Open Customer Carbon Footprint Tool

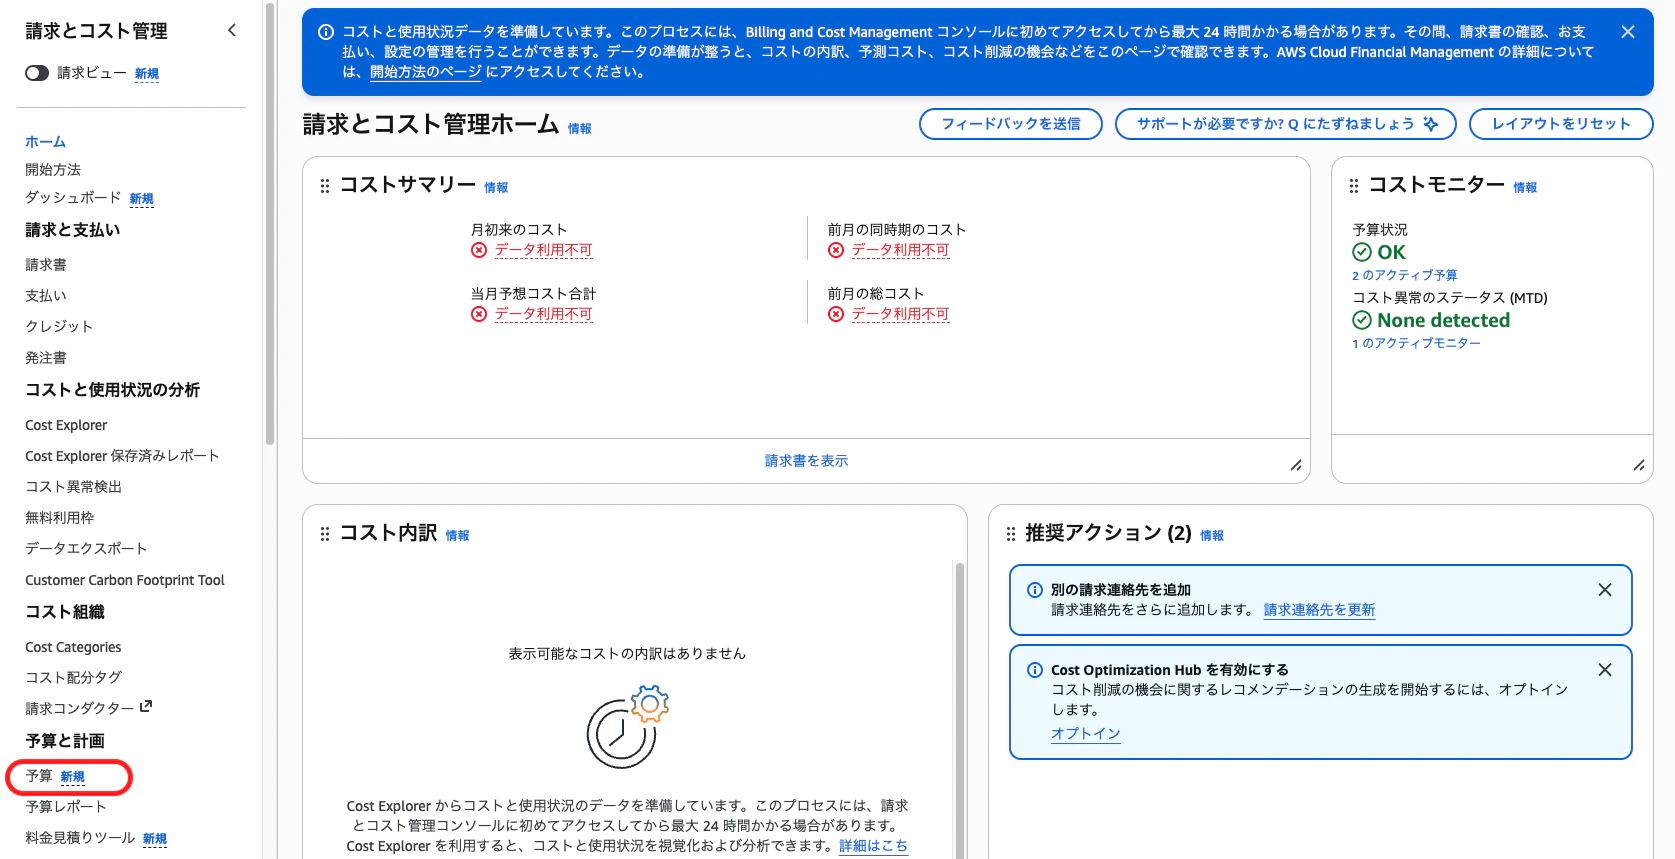[x=125, y=580]
